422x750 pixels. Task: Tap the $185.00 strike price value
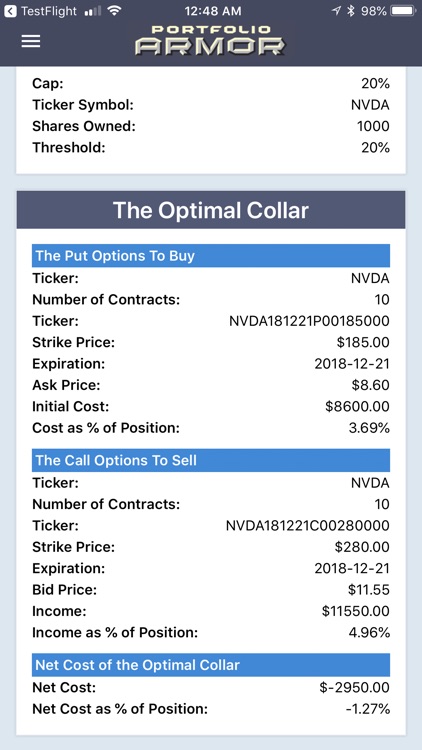(363, 342)
